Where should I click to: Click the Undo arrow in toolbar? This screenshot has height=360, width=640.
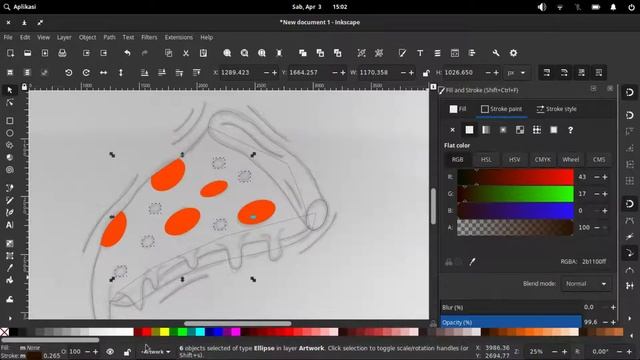[x=127, y=53]
